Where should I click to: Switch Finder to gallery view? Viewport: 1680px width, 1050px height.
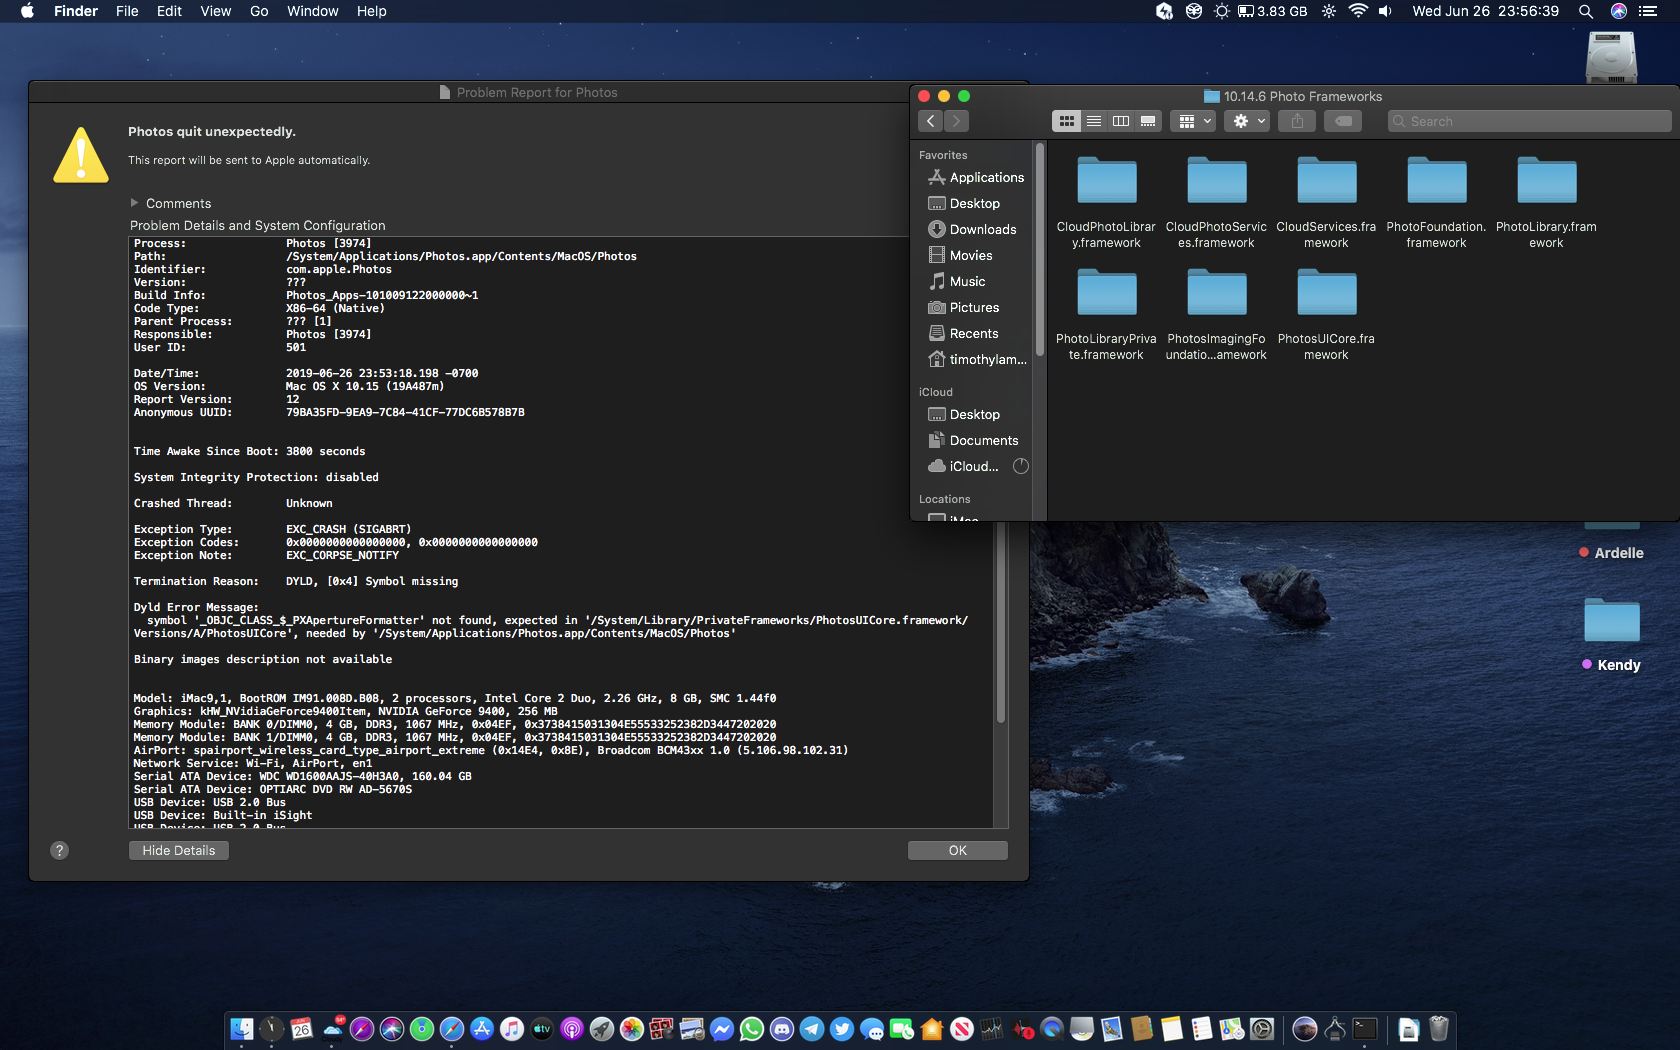point(1148,121)
